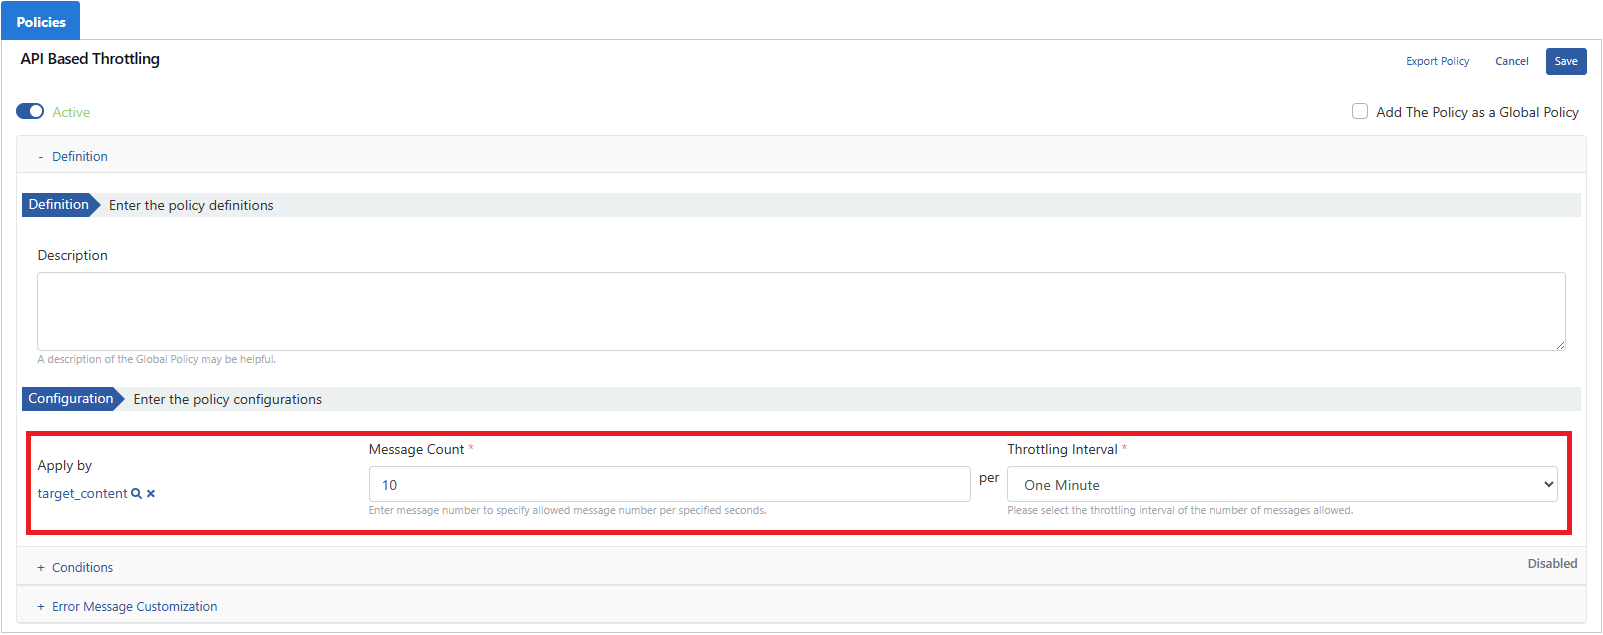1603x635 pixels.
Task: Click the Save button
Action: [1565, 62]
